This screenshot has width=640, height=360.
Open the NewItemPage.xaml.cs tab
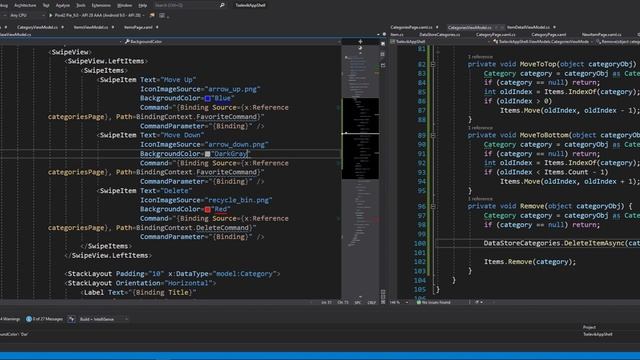[x=602, y=35]
